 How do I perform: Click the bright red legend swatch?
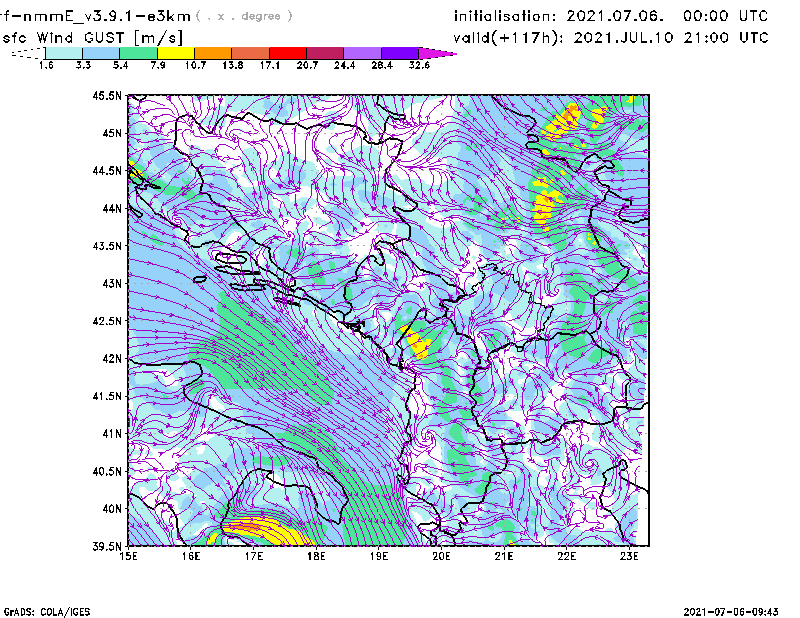pyautogui.click(x=288, y=53)
